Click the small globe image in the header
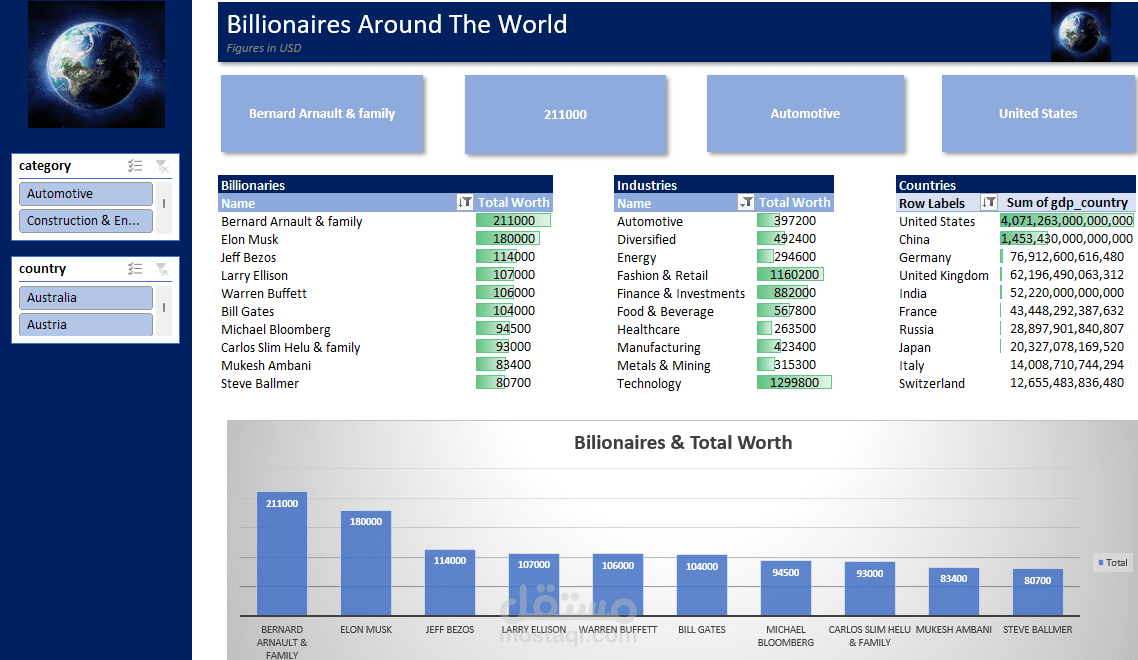1138x660 pixels. (x=1081, y=32)
